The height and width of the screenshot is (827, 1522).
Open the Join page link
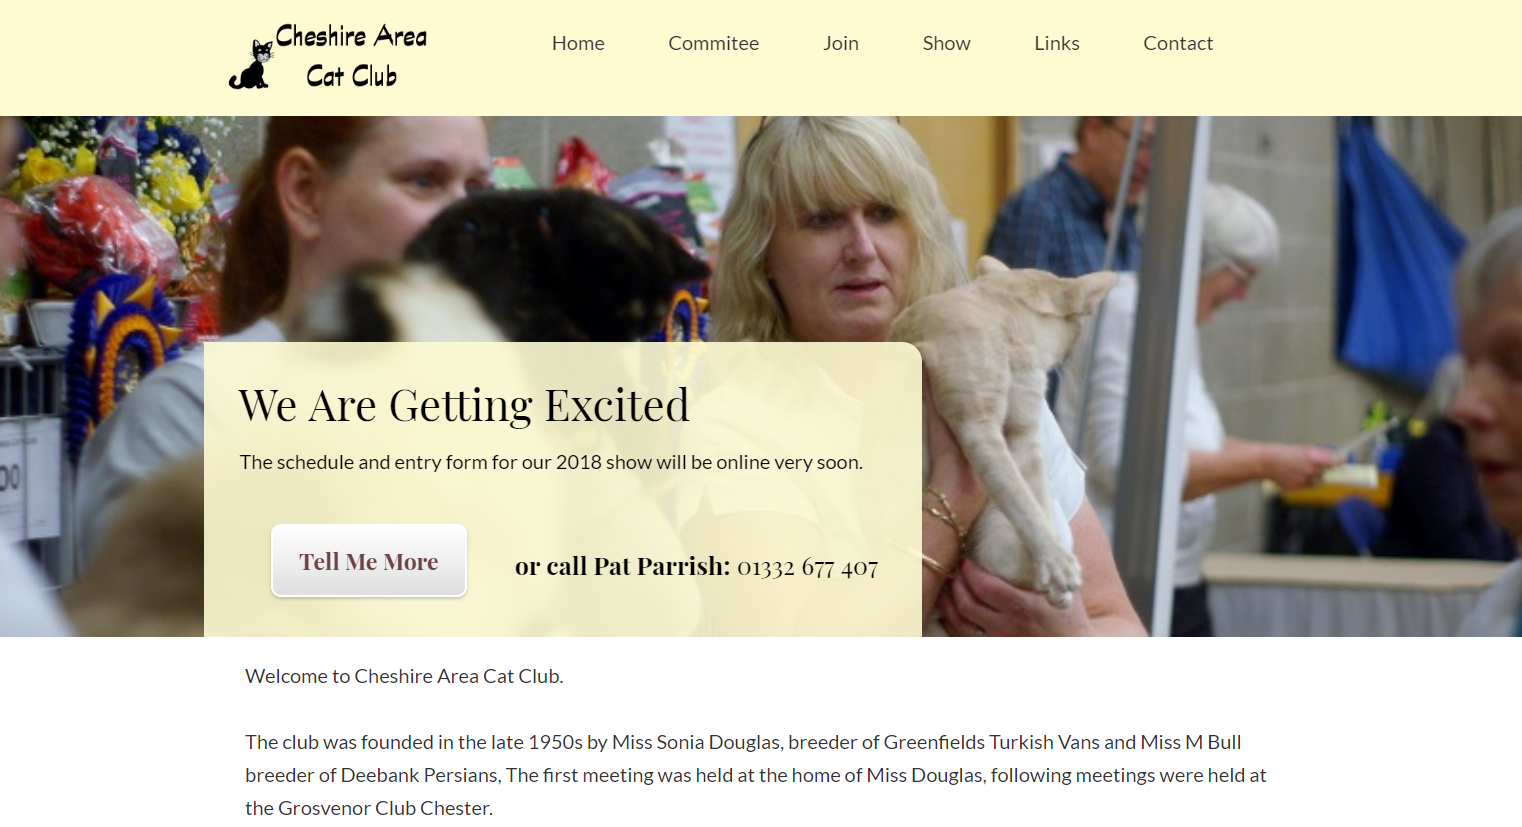841,43
